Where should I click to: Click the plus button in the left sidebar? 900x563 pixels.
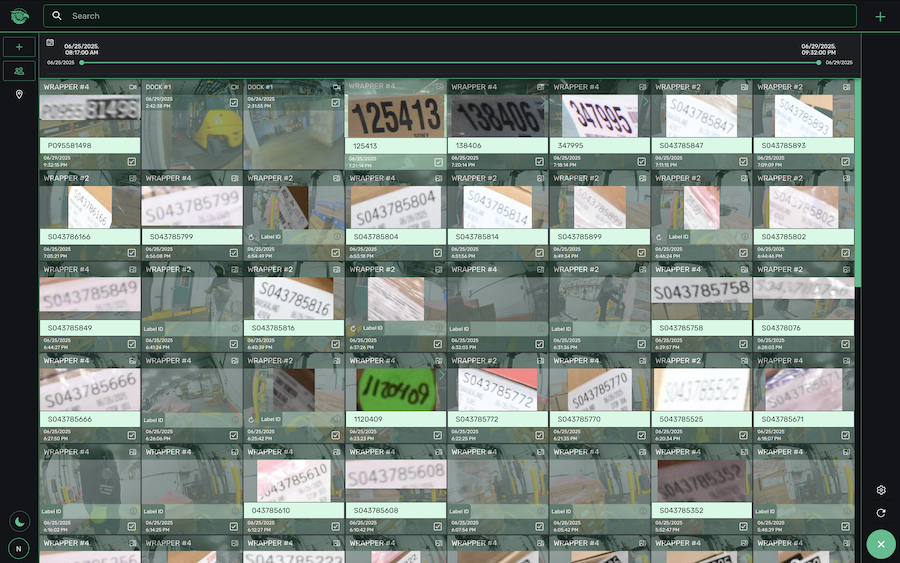(19, 47)
